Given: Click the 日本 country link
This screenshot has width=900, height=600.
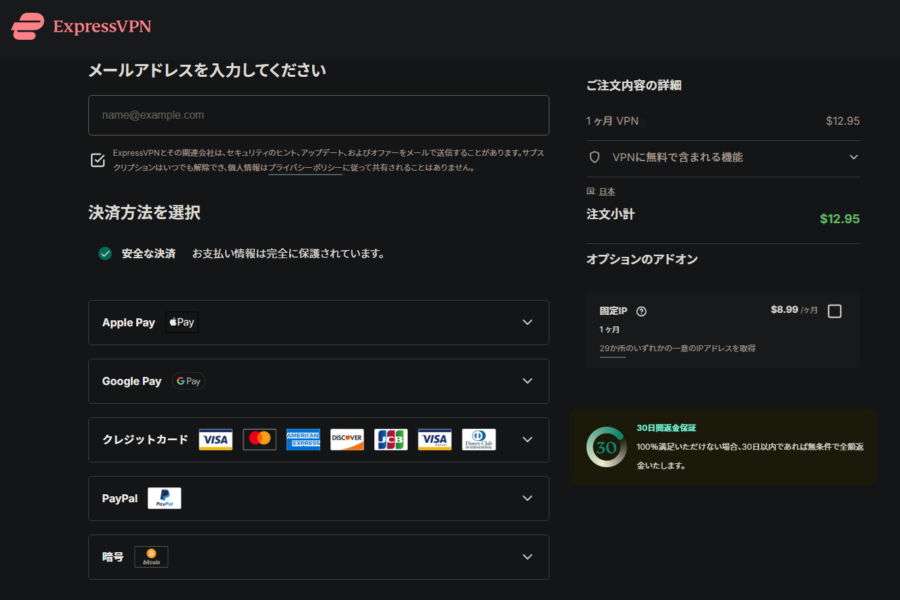Looking at the screenshot, I should pos(607,192).
